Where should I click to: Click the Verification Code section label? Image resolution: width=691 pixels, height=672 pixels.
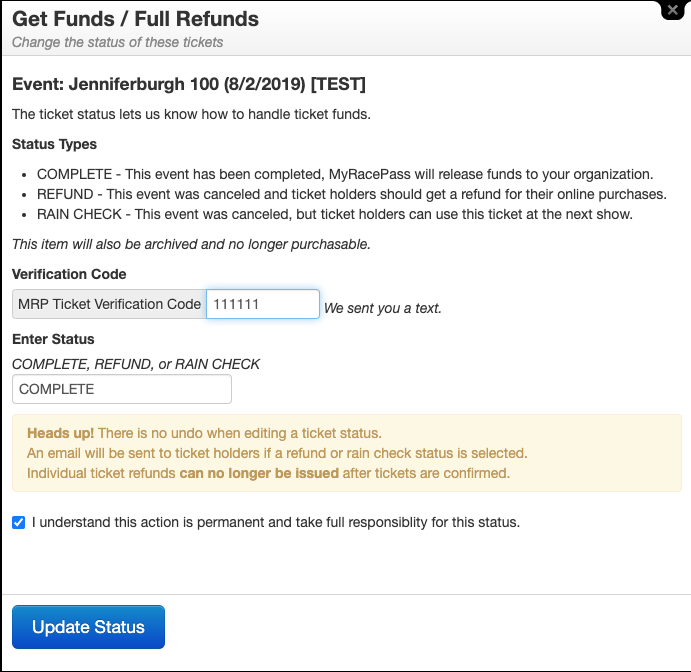pyautogui.click(x=69, y=274)
